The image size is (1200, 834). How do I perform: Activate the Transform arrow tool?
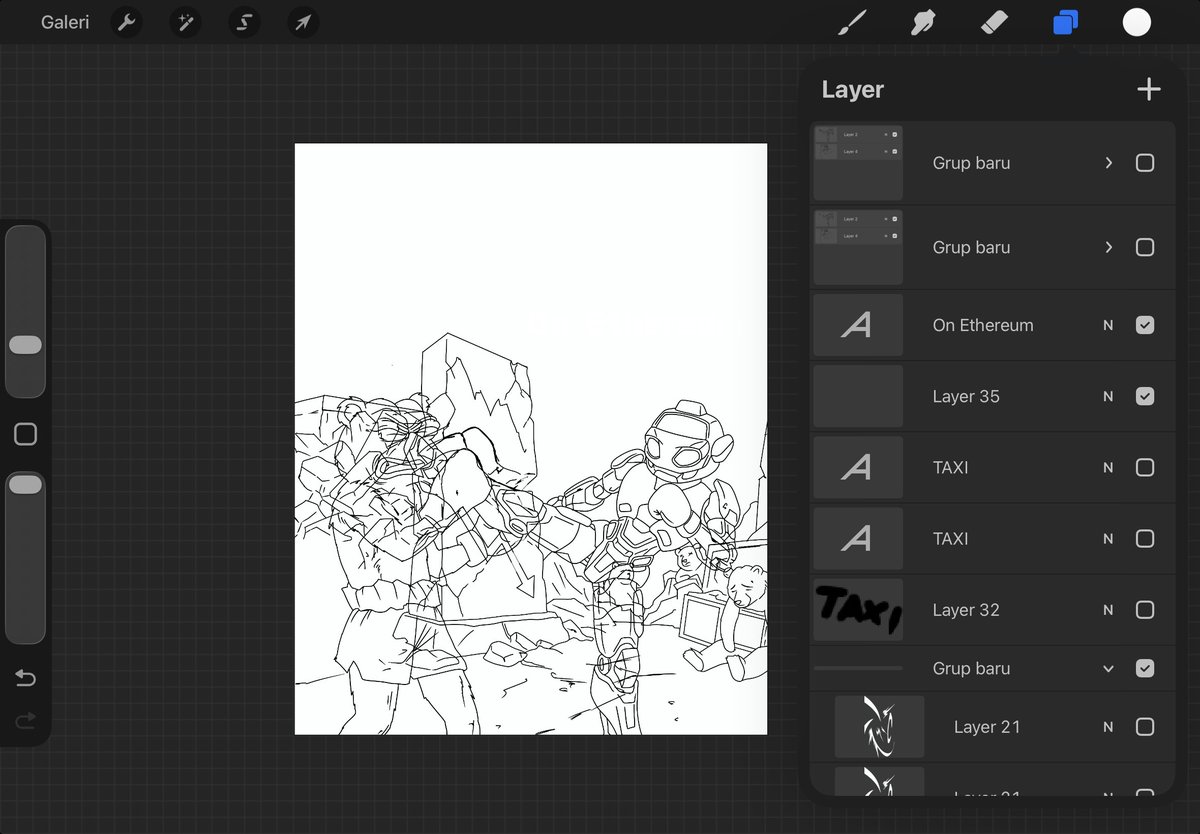[x=302, y=22]
